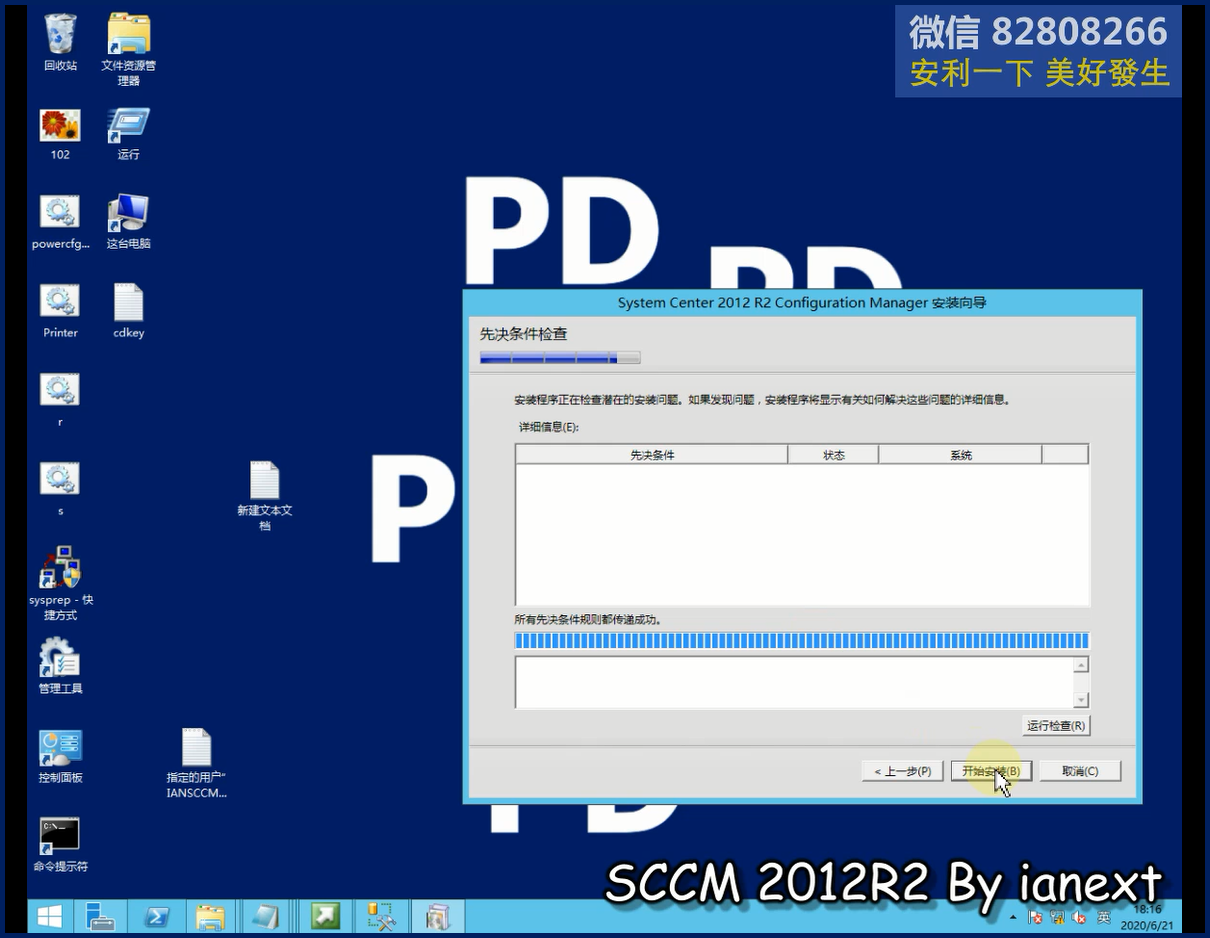Open the 回收站 recycle bin desktop icon
The width and height of the screenshot is (1210, 938).
click(60, 42)
